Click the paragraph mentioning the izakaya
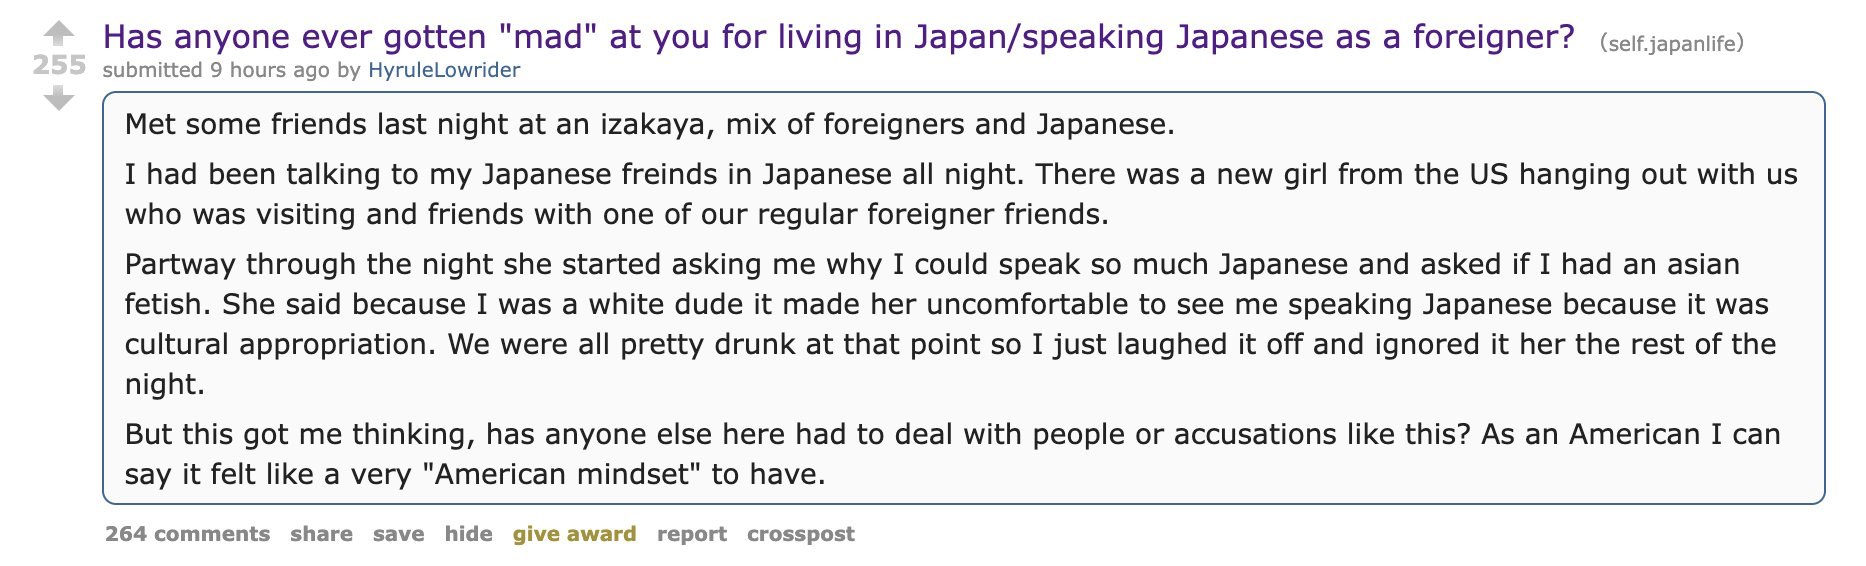 point(650,124)
